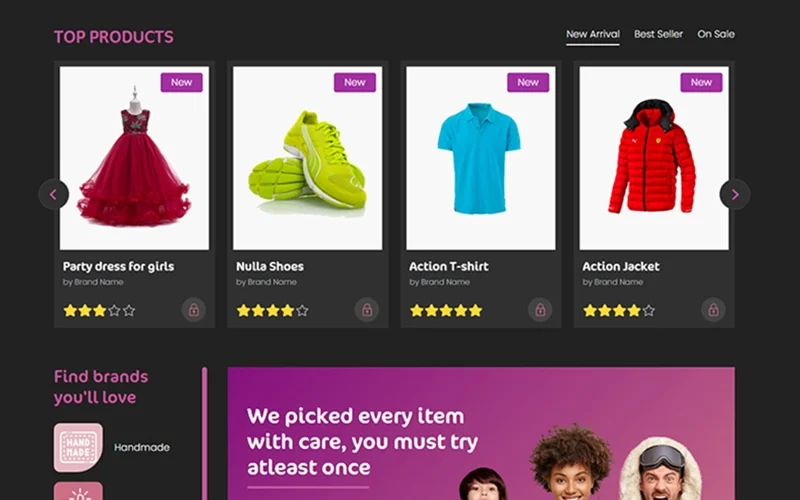Image resolution: width=800 pixels, height=500 pixels.
Task: Click the Action Jacket product title
Action: 621,266
